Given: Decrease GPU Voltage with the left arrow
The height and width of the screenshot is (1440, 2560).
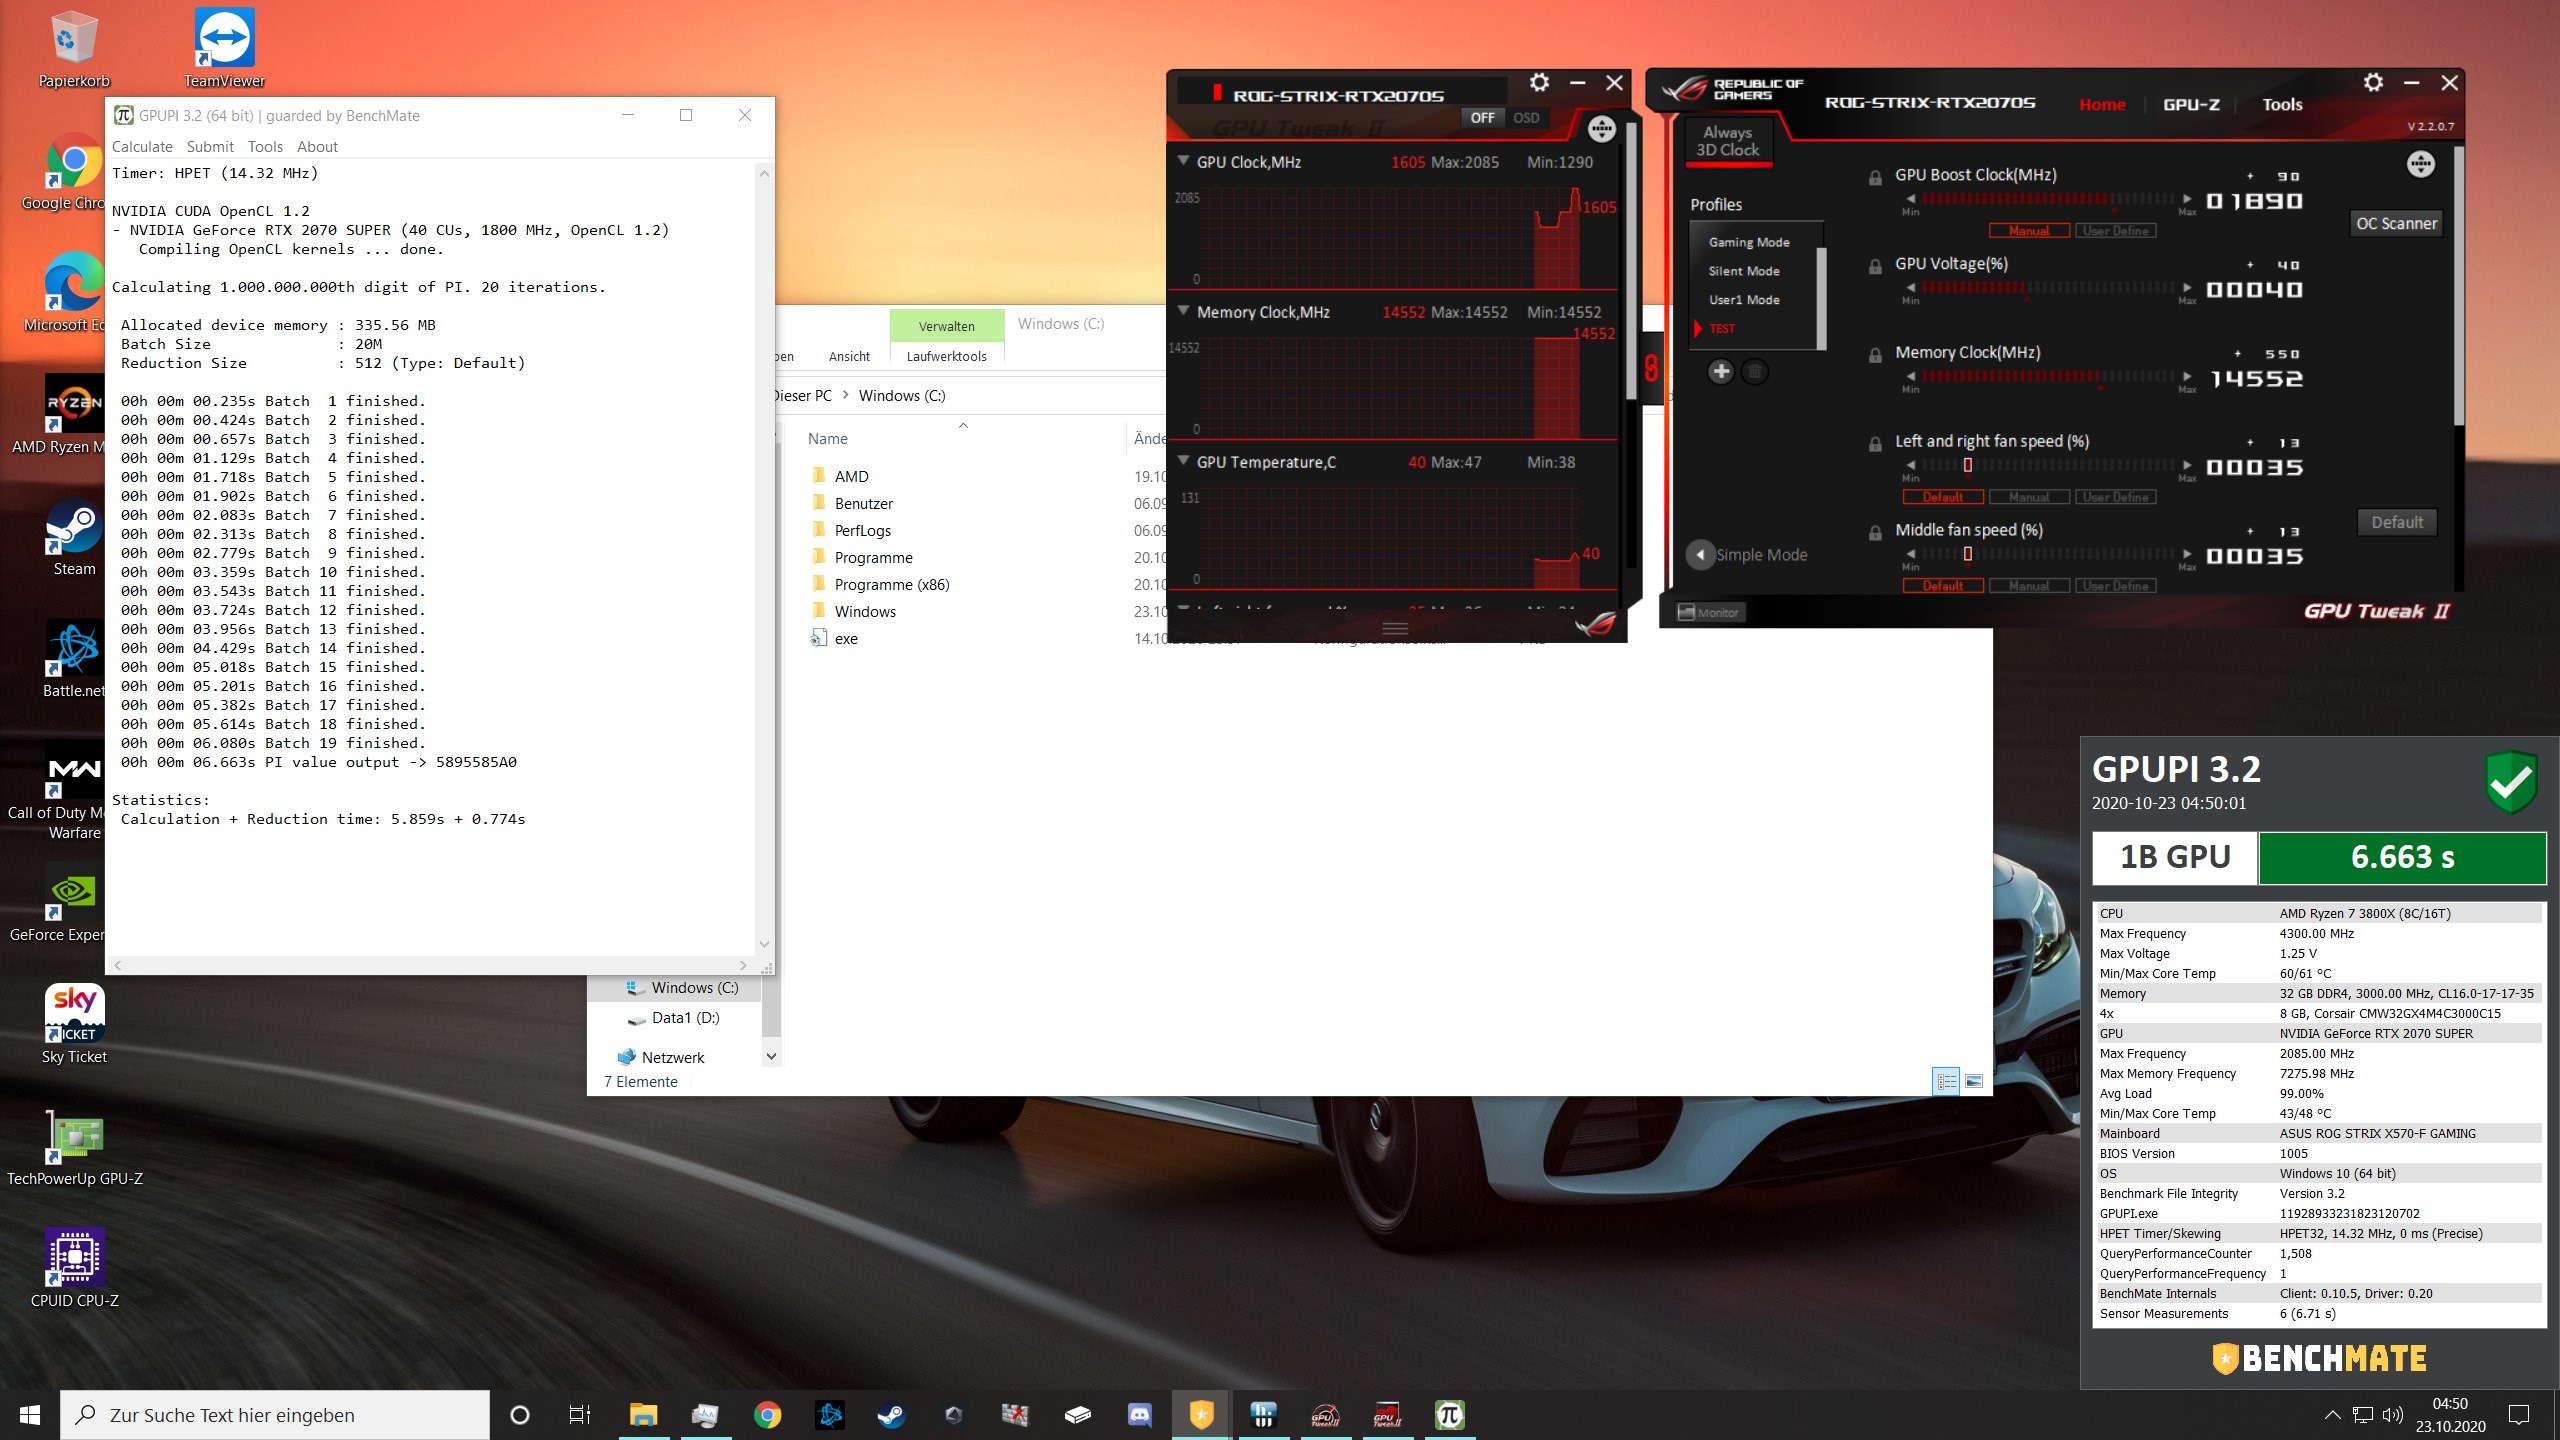Looking at the screenshot, I should [1910, 288].
